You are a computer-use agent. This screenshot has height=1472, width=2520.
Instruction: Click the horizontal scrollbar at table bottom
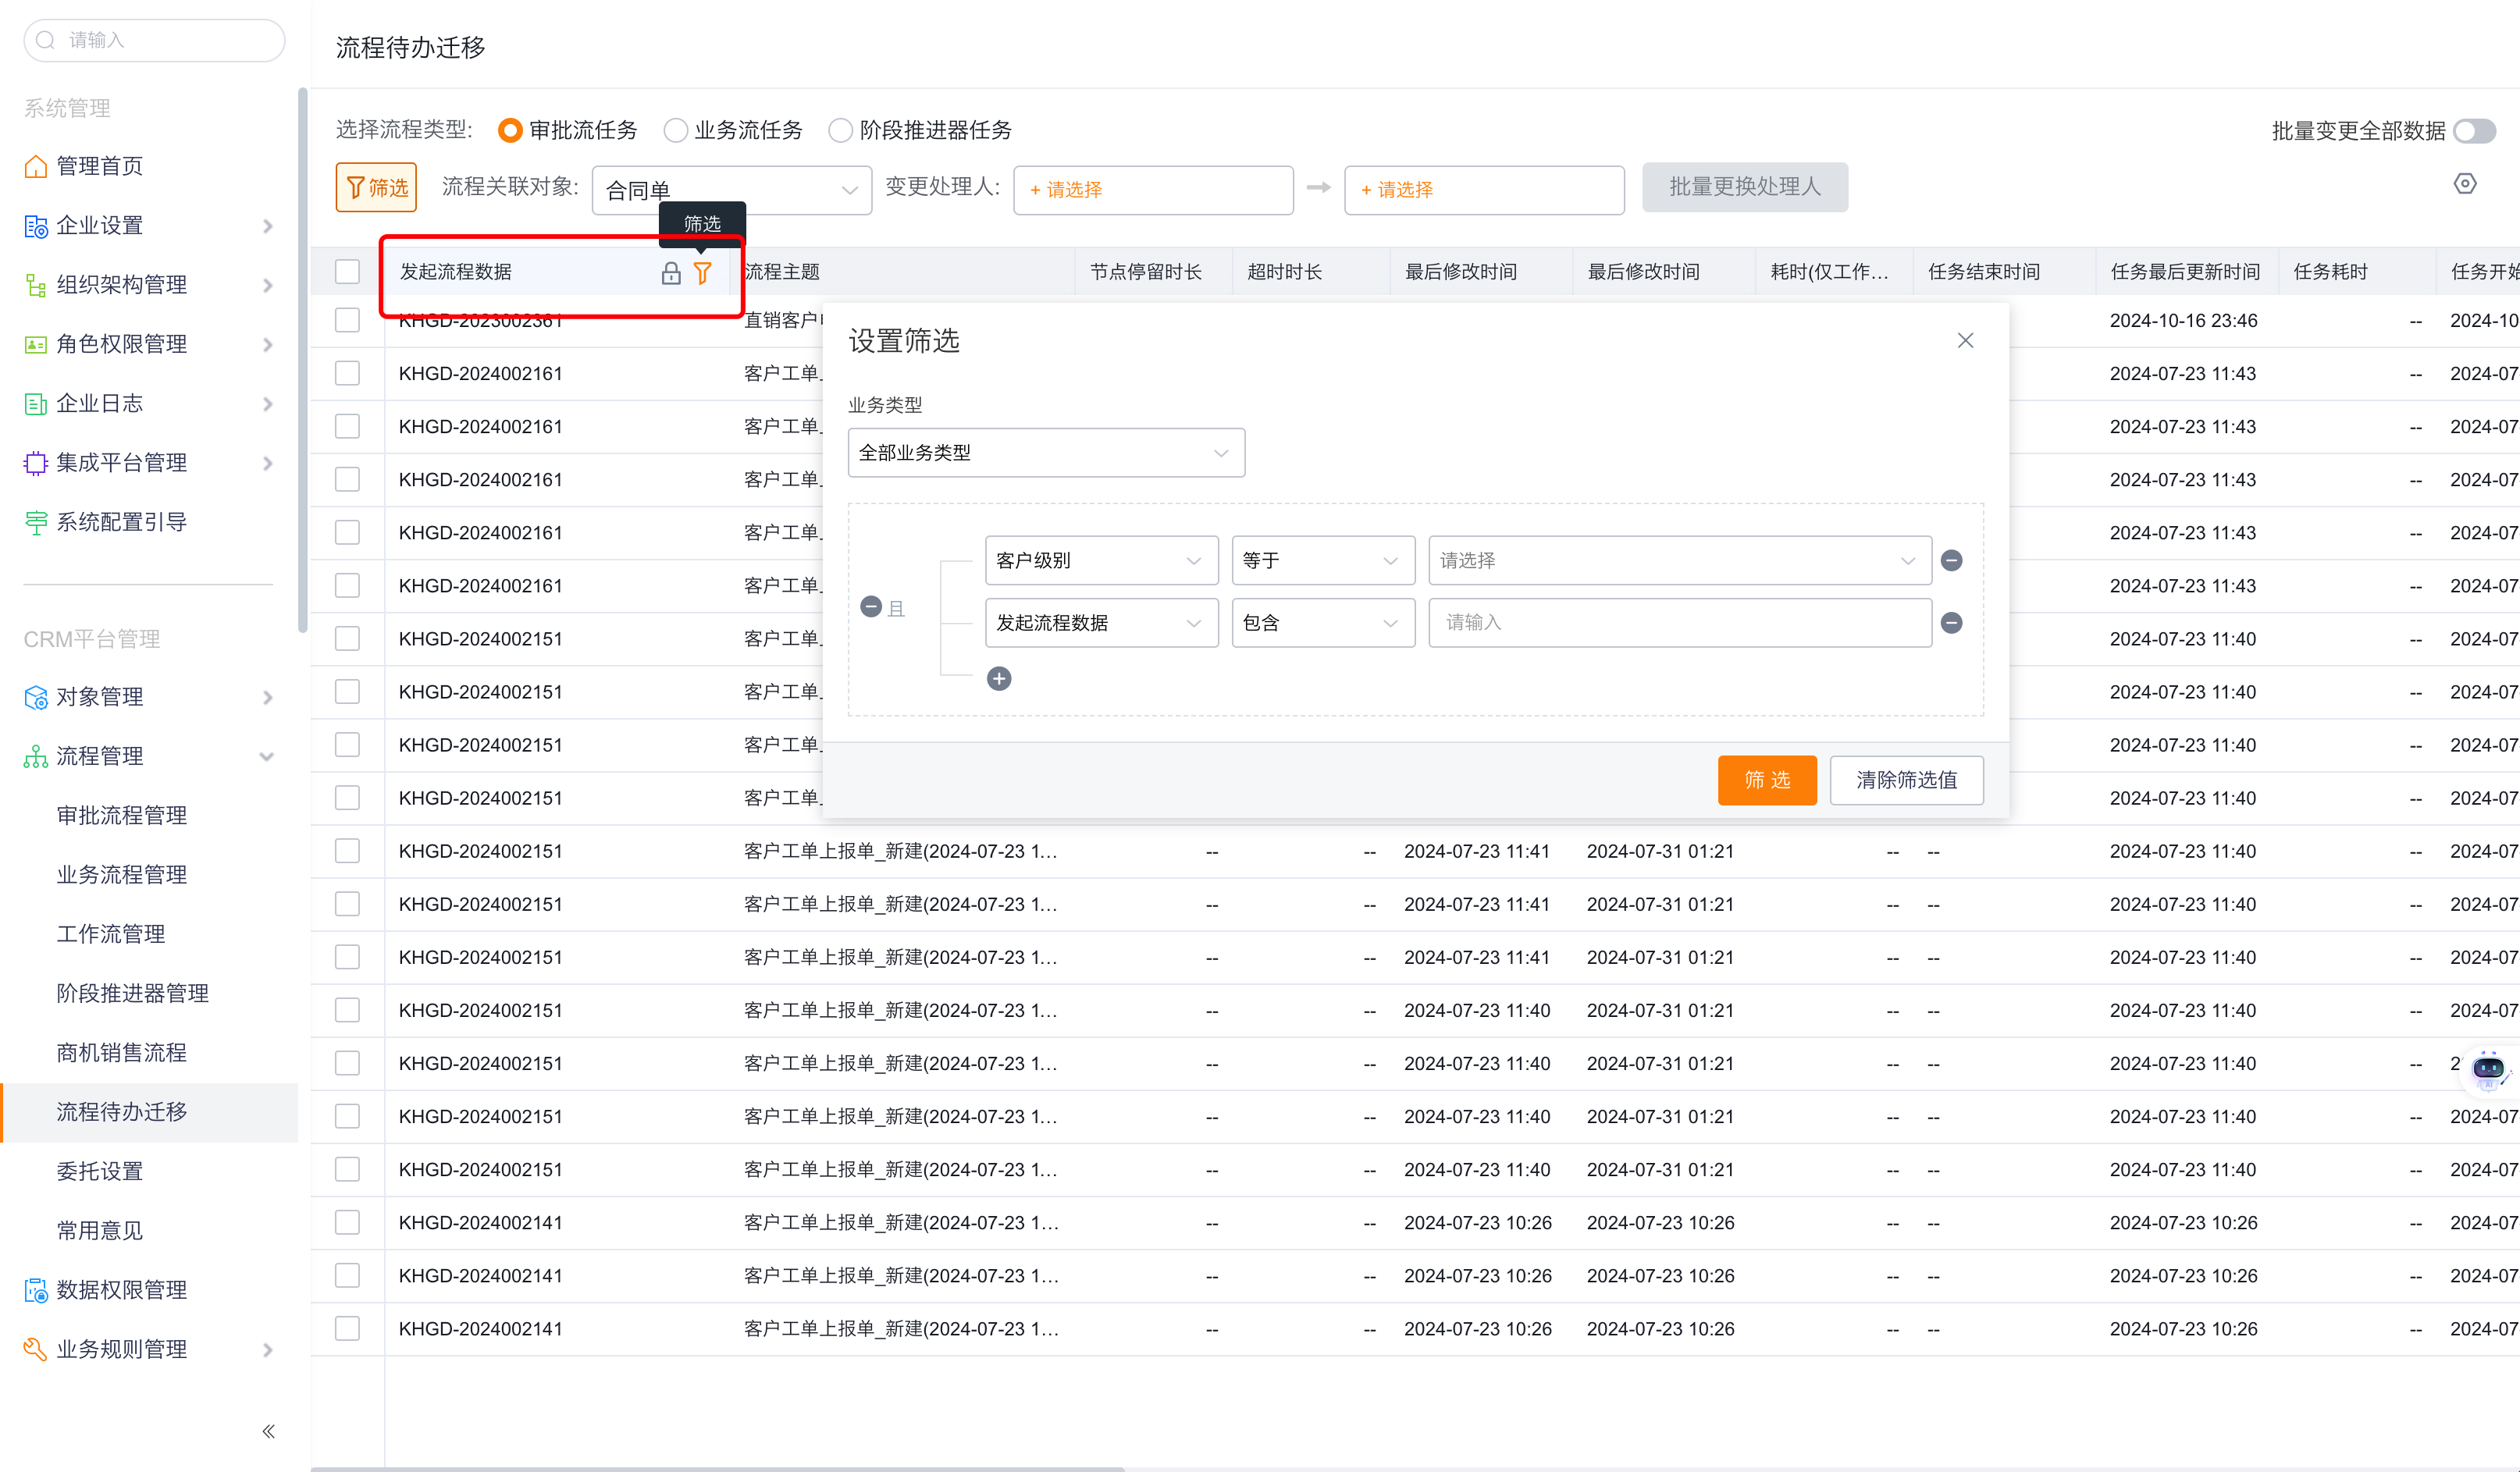pos(717,1468)
